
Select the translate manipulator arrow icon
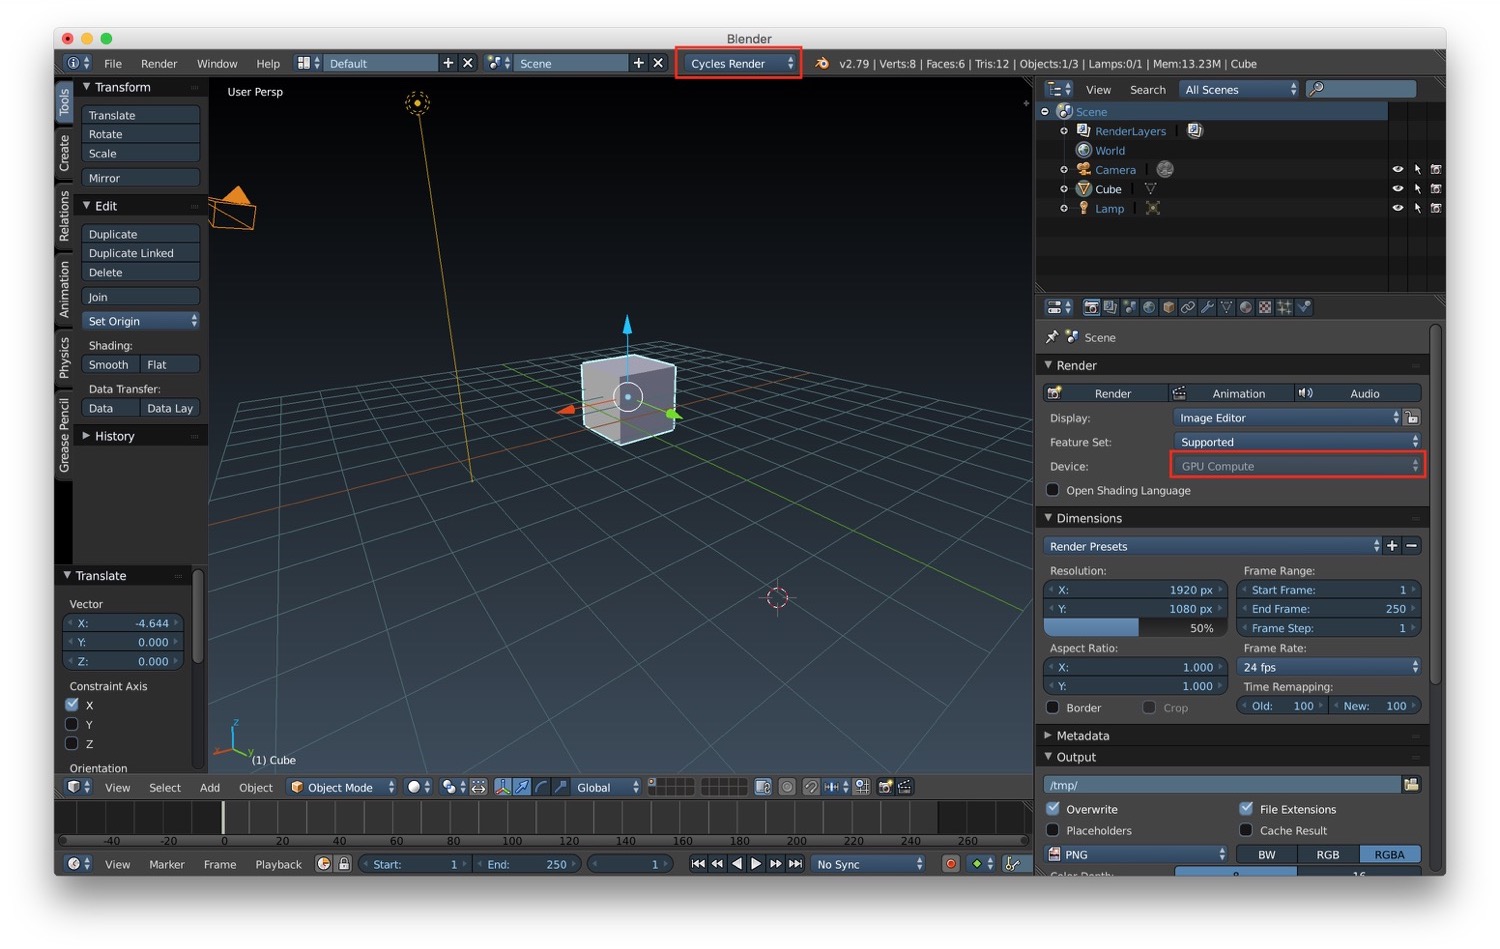click(x=522, y=787)
